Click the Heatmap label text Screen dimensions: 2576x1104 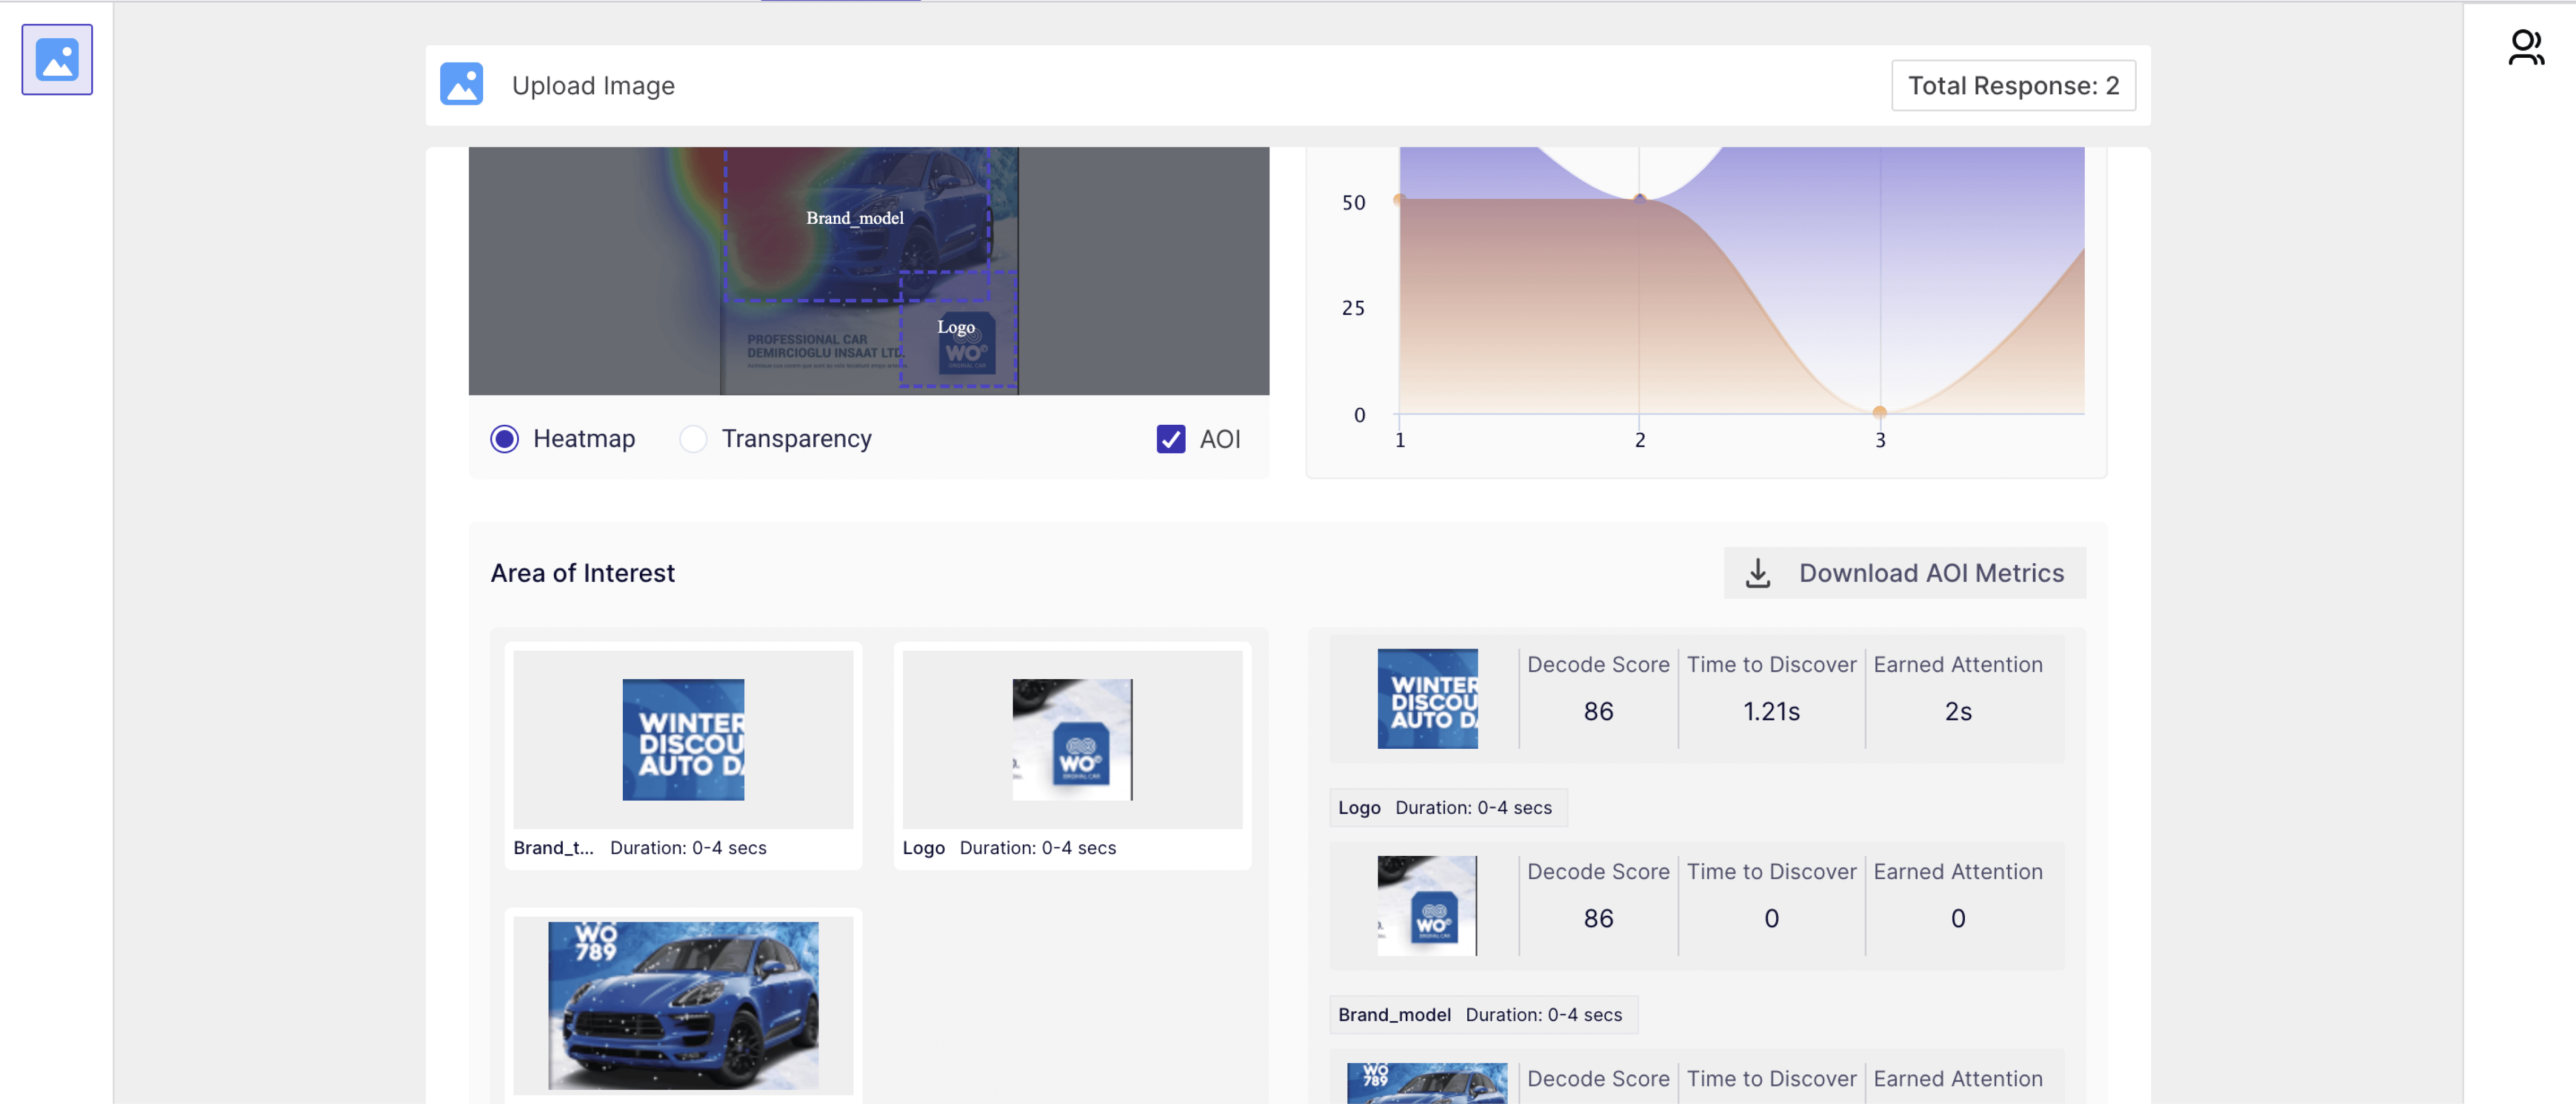[584, 439]
